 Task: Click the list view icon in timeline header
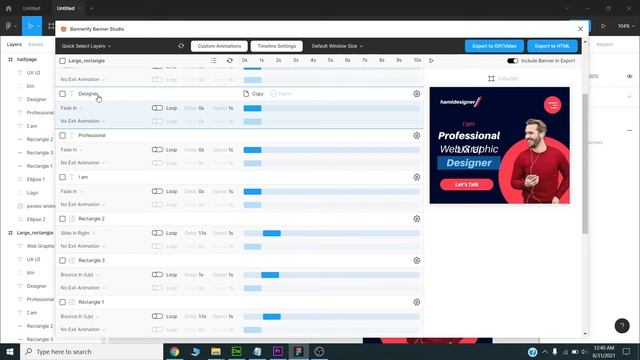tap(213, 60)
